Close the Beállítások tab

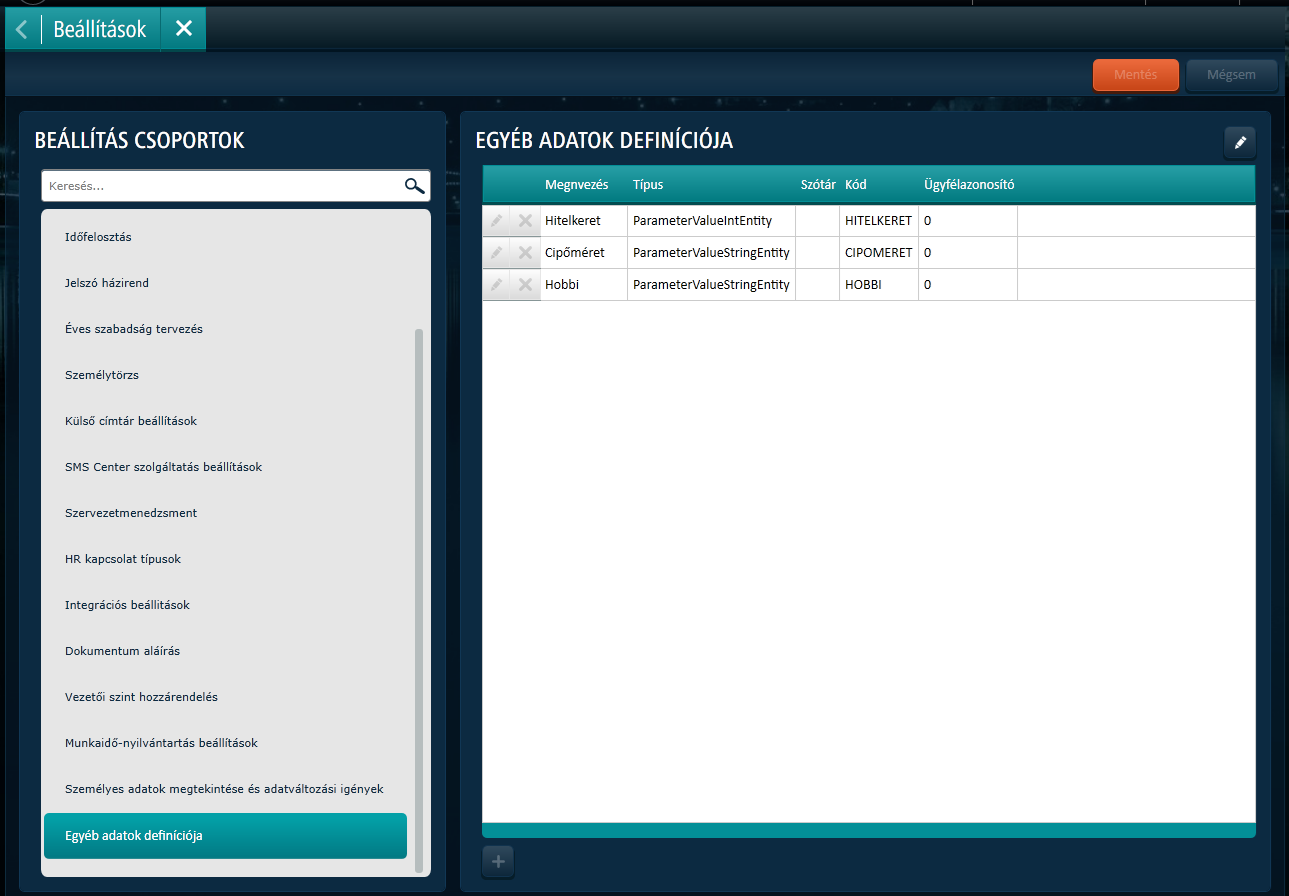click(x=183, y=29)
